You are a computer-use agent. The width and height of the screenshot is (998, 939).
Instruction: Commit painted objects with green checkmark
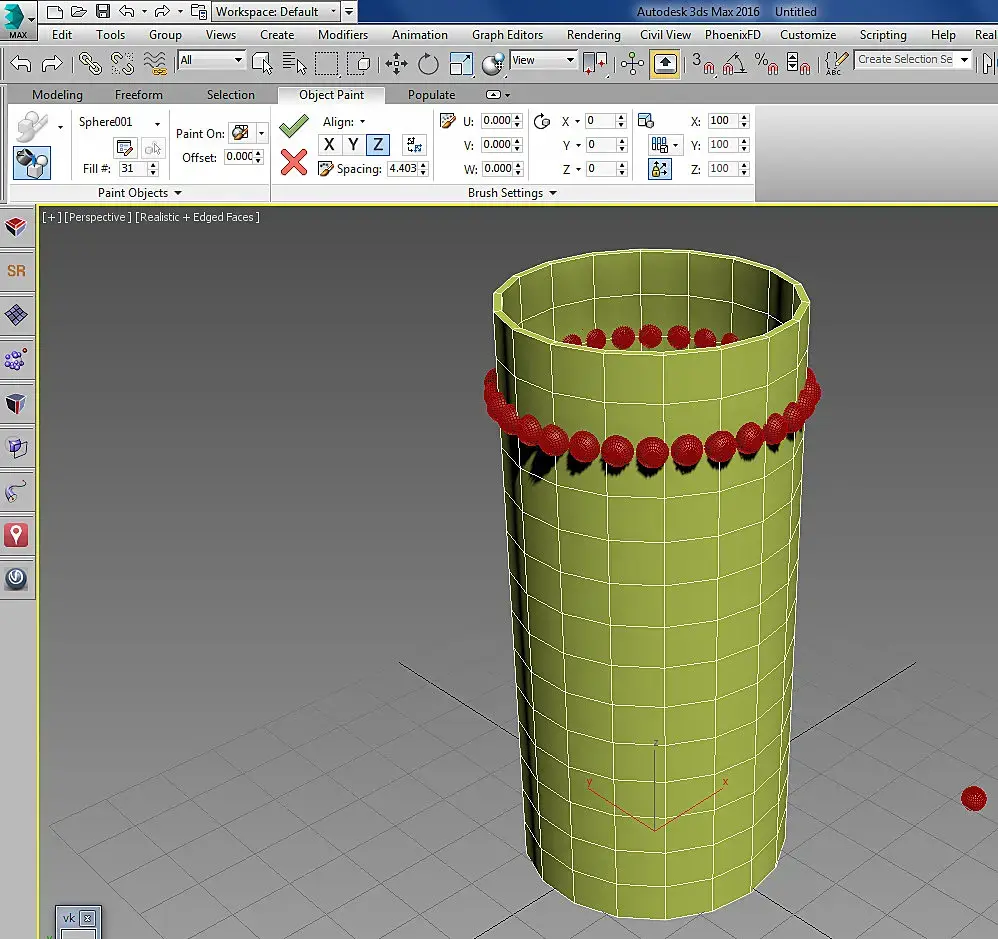(x=293, y=126)
